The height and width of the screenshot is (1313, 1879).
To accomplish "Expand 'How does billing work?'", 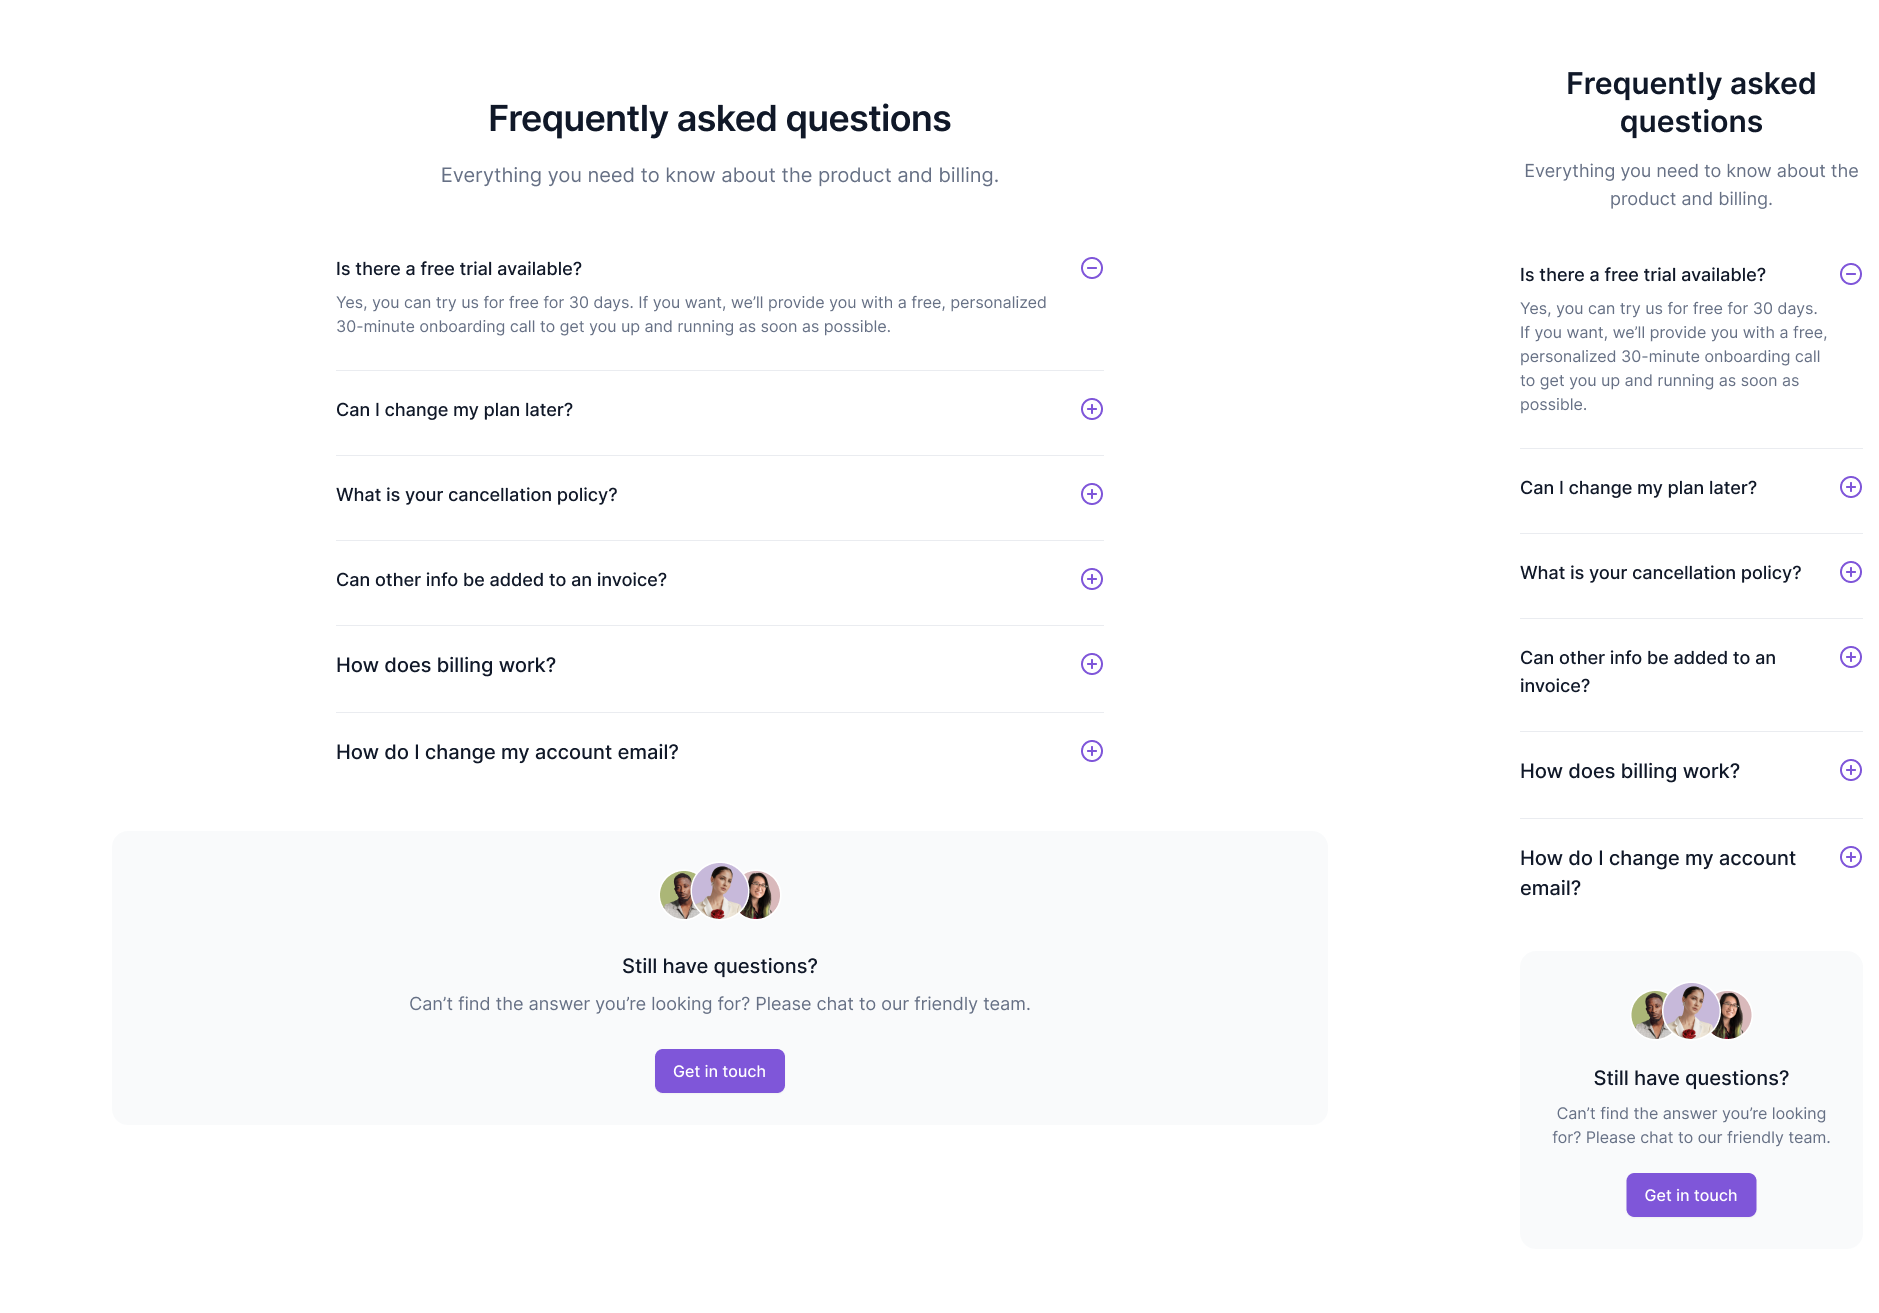I will [x=1091, y=664].
